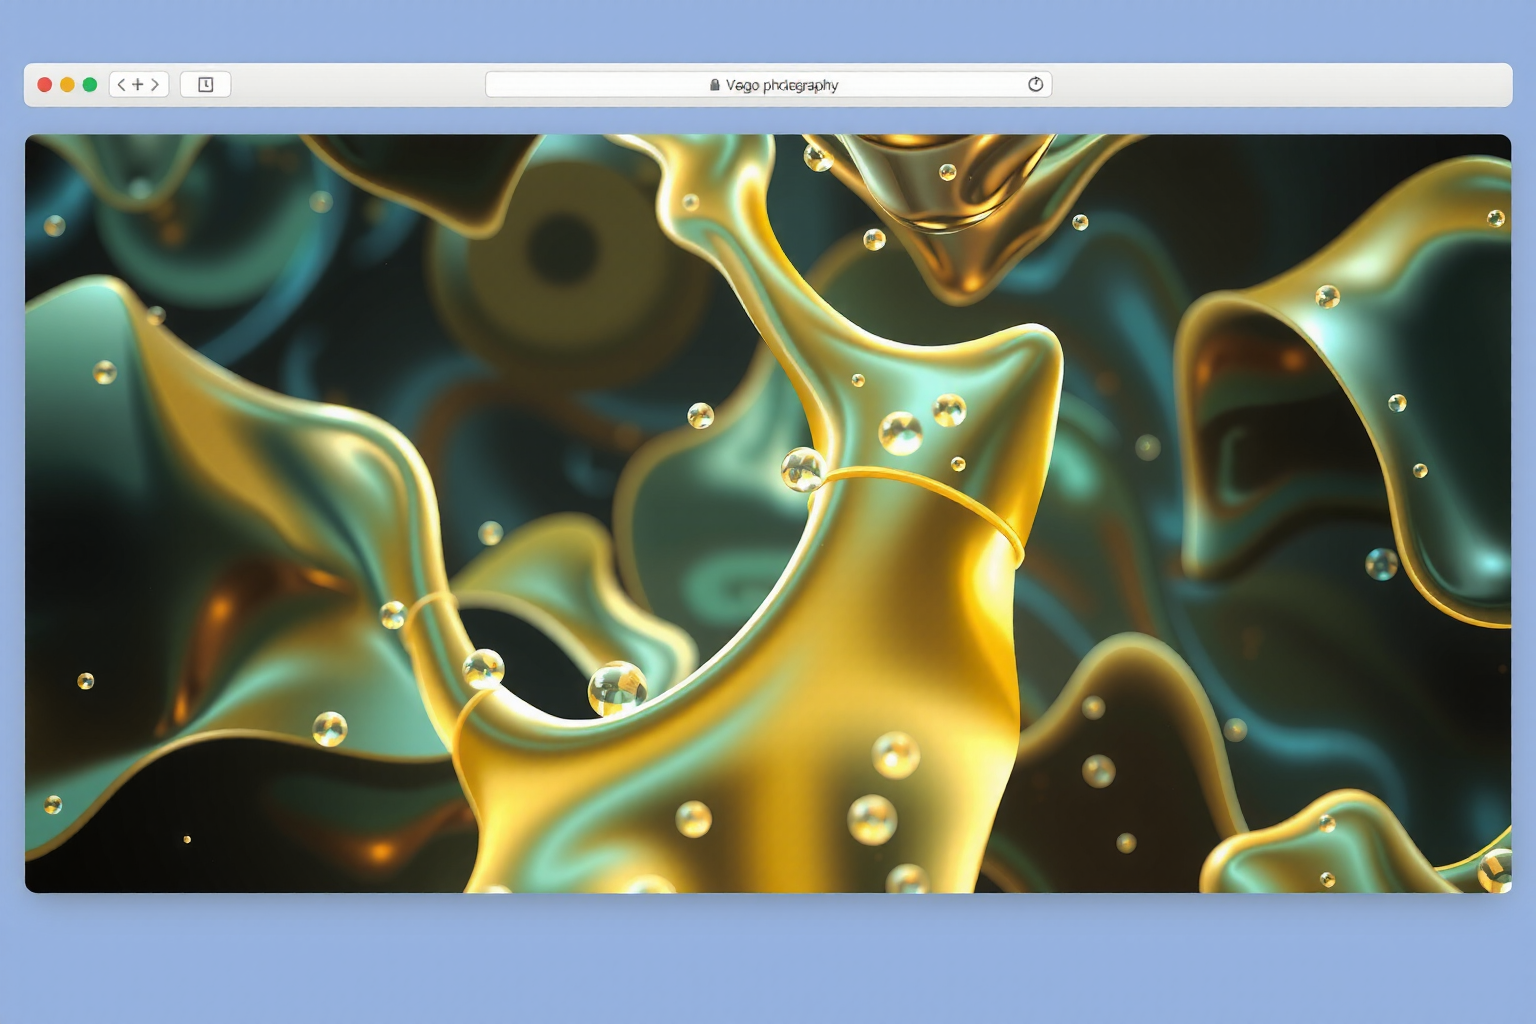Image resolution: width=1536 pixels, height=1024 pixels.
Task: Click the cut-off bubble at image's bottom-right corner
Action: (1495, 869)
